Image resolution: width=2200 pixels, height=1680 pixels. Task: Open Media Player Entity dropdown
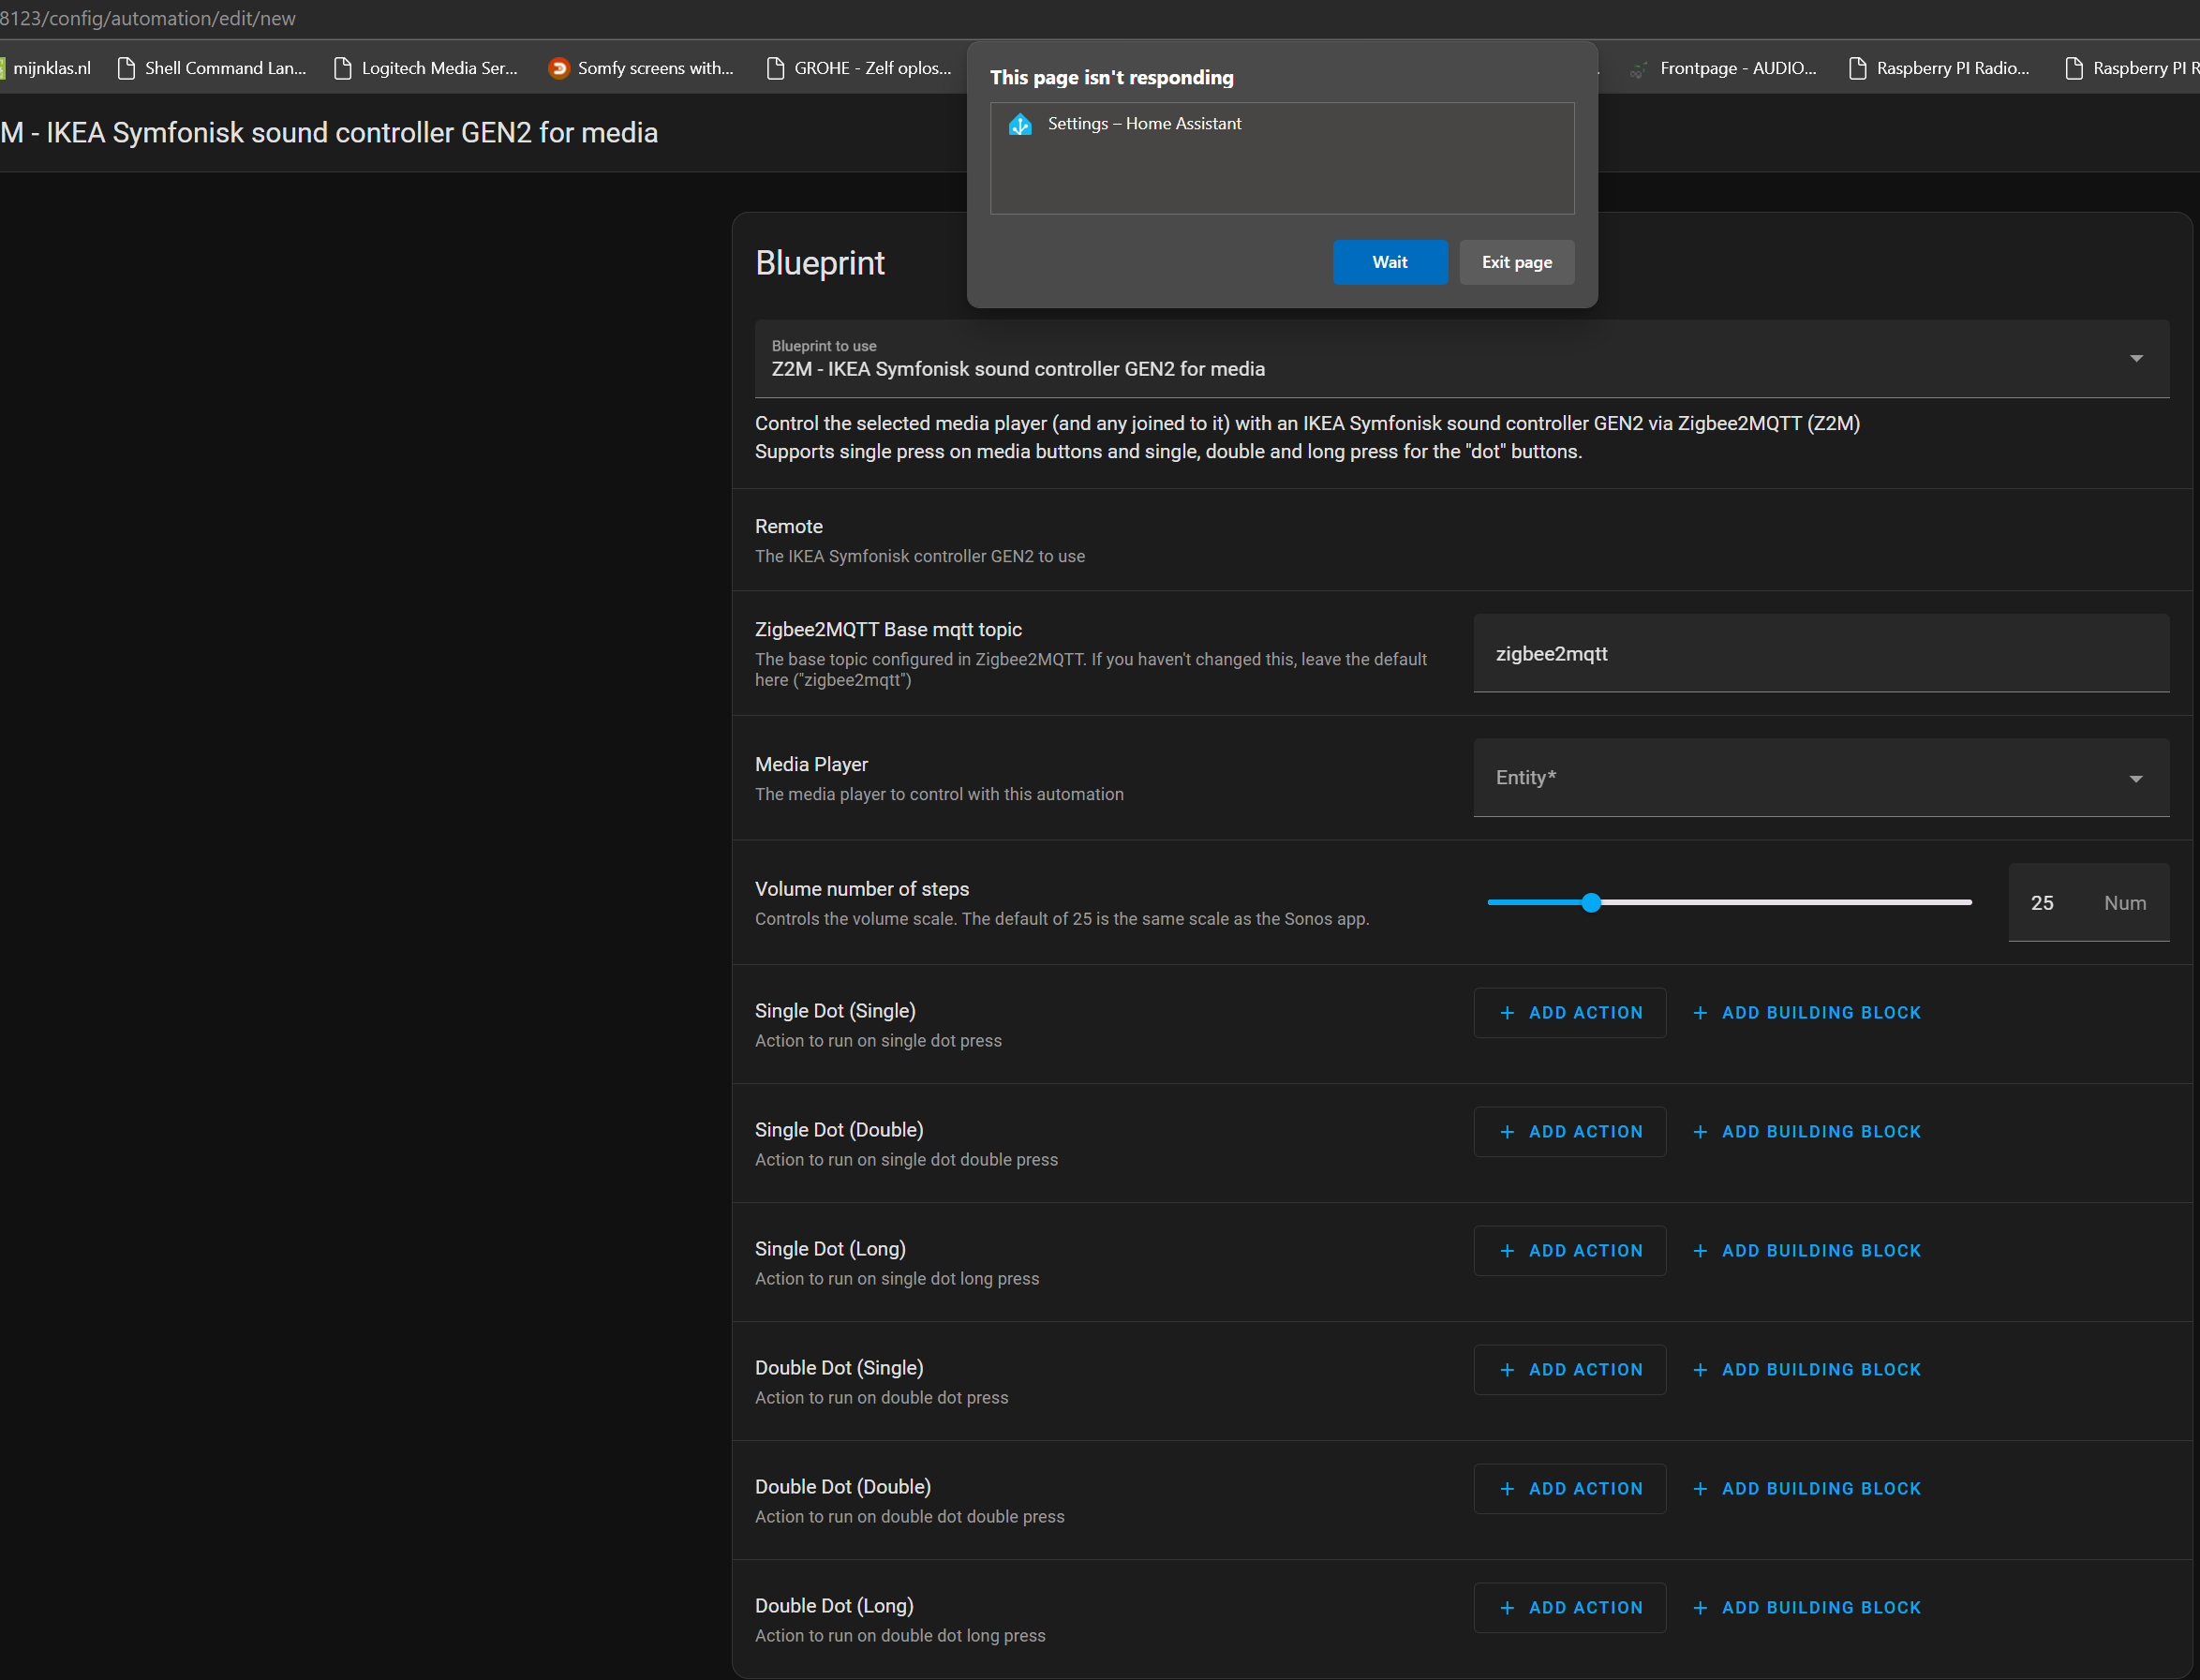pyautogui.click(x=1800, y=778)
